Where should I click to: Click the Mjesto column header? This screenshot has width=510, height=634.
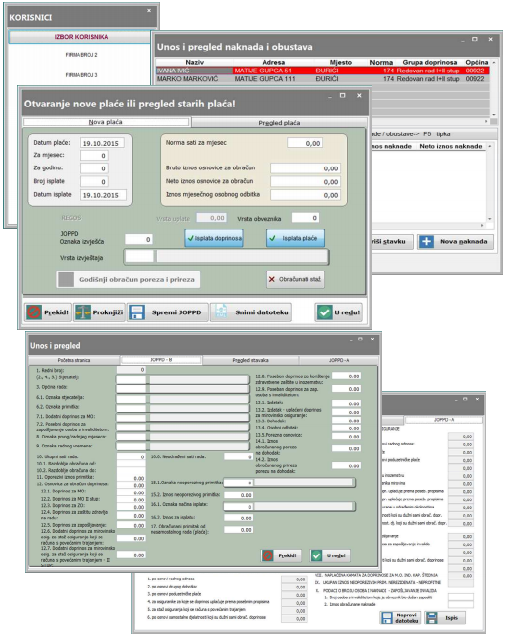[341, 62]
